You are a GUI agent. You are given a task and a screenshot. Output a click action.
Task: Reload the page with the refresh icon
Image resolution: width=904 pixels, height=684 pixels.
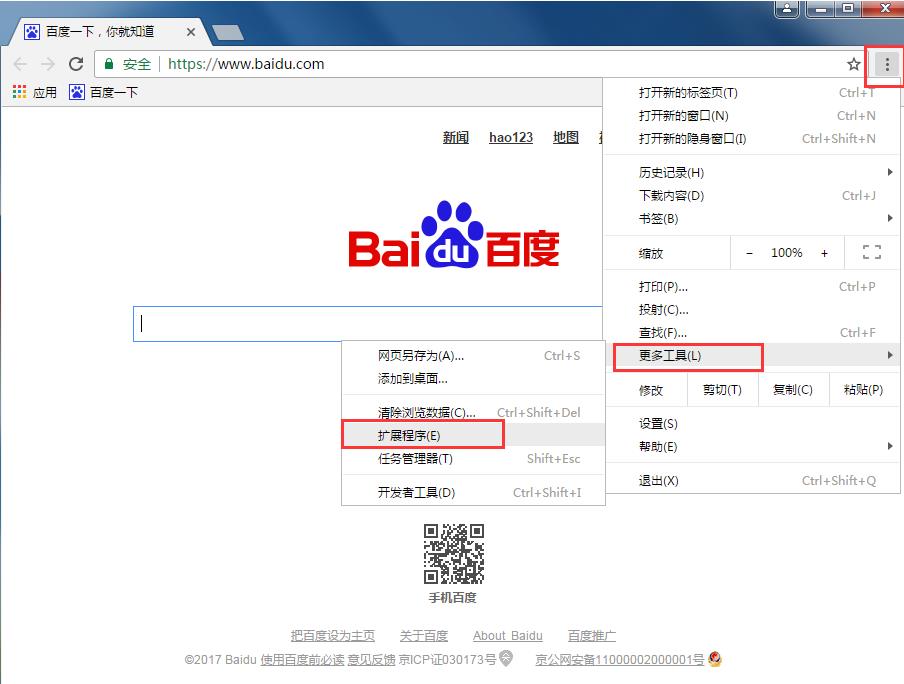tap(76, 63)
